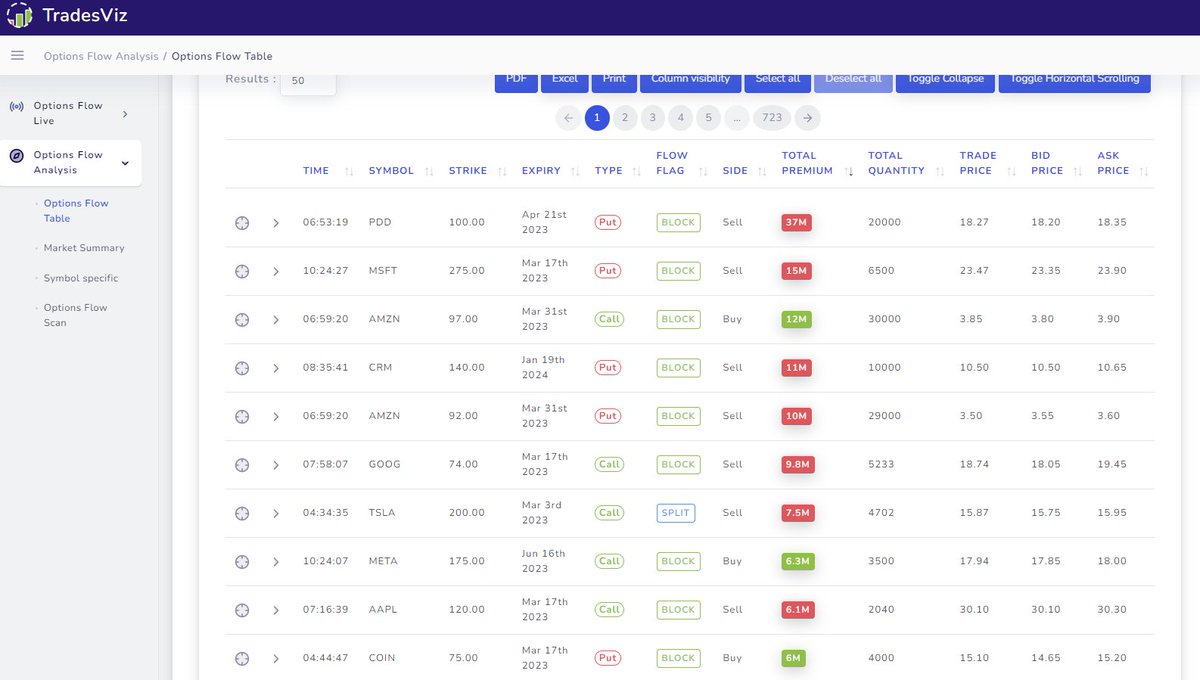Export the table as PDF

pyautogui.click(x=516, y=77)
